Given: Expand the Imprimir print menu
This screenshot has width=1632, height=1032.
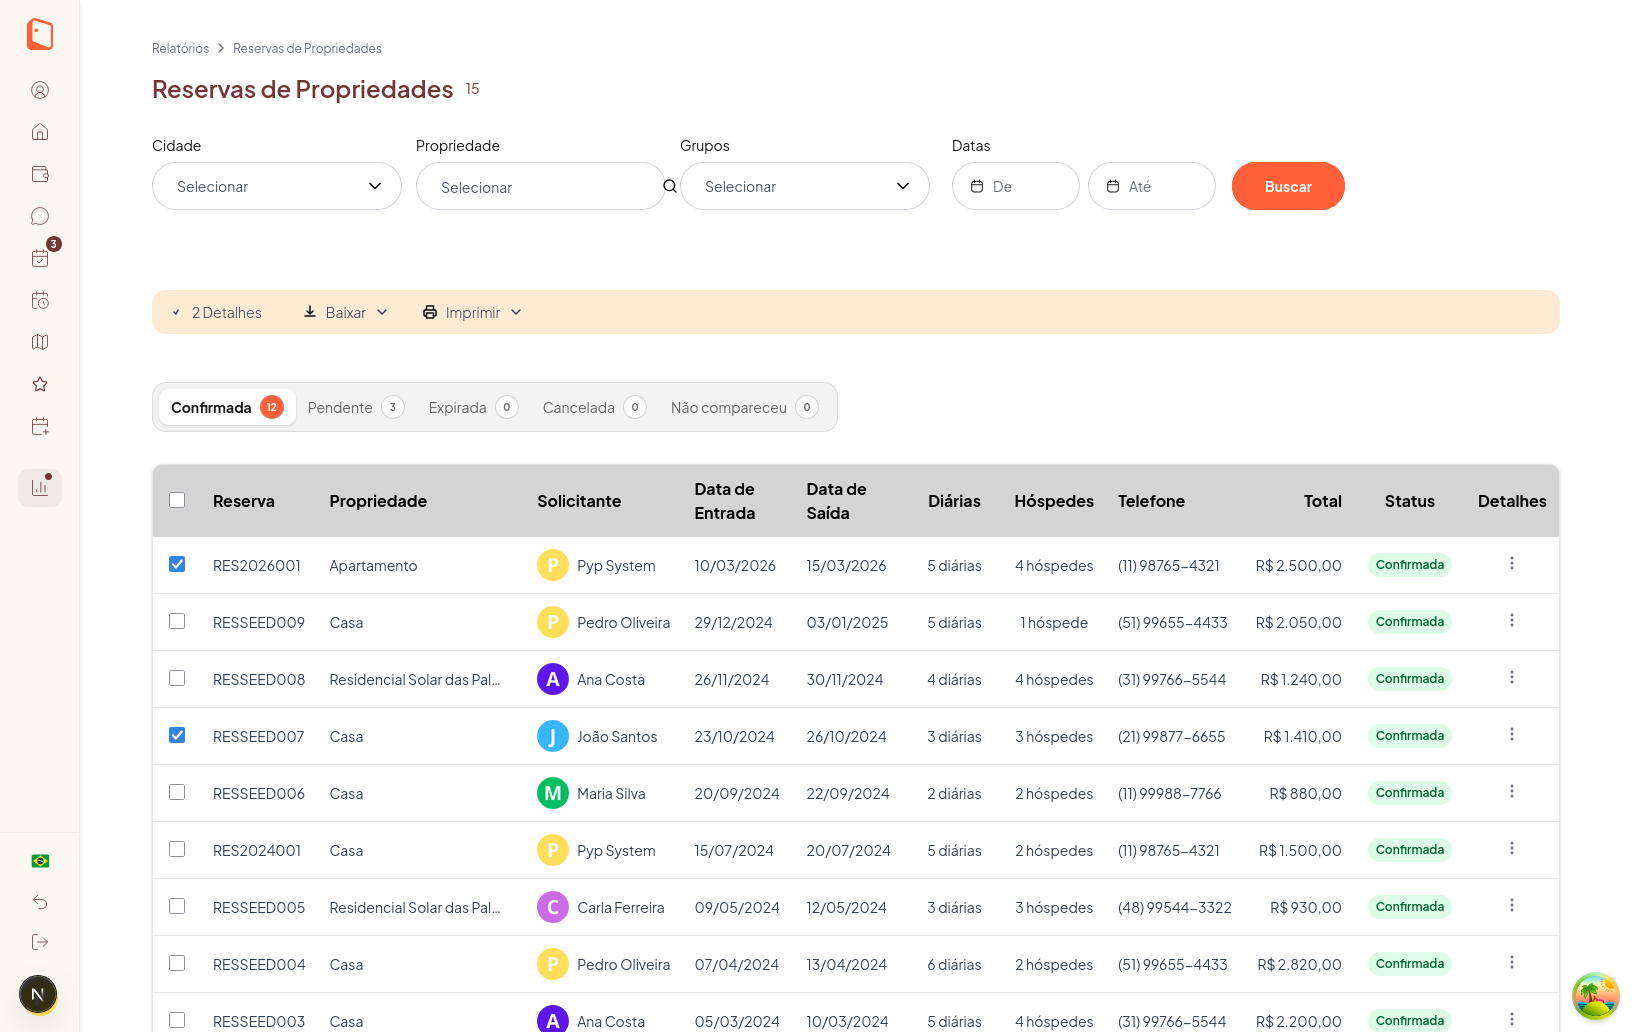Looking at the screenshot, I should (x=472, y=313).
